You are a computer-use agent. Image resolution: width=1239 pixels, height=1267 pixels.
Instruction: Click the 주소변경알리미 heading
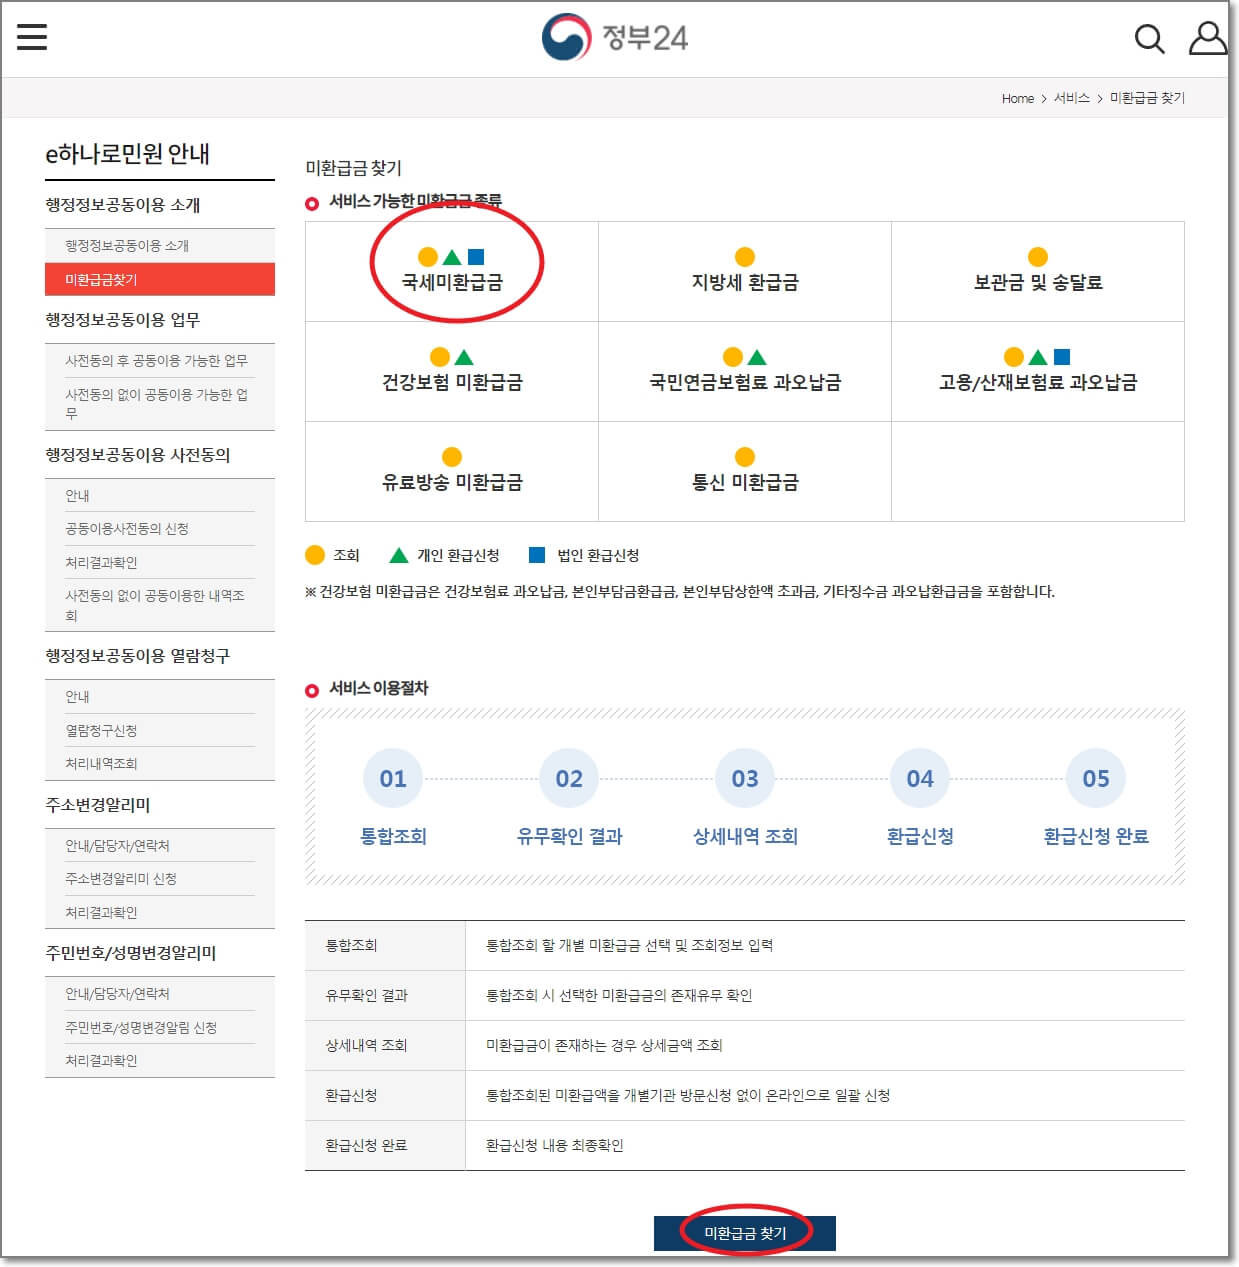click(x=98, y=805)
